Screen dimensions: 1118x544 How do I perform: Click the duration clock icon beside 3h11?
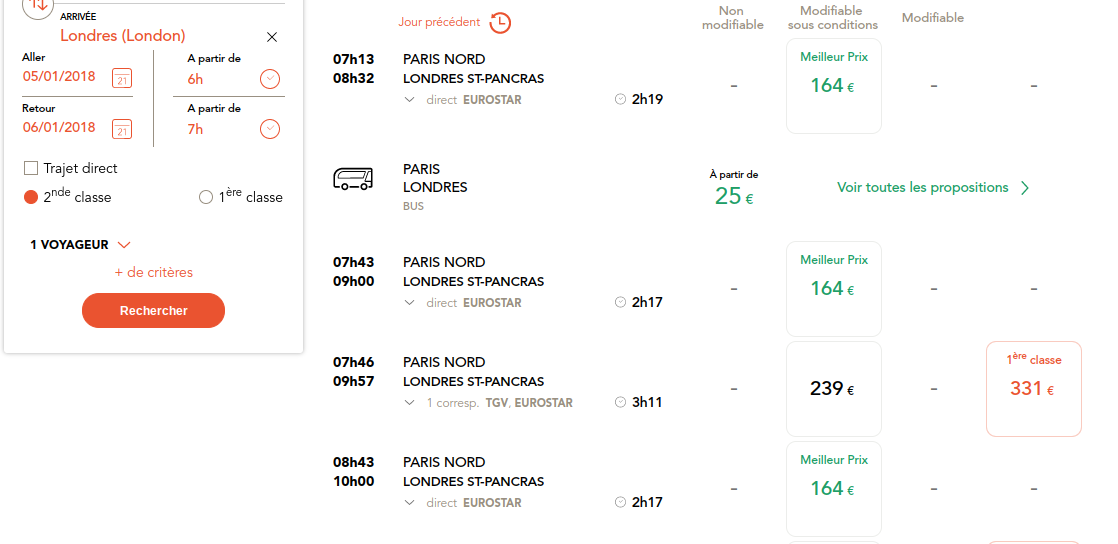620,402
